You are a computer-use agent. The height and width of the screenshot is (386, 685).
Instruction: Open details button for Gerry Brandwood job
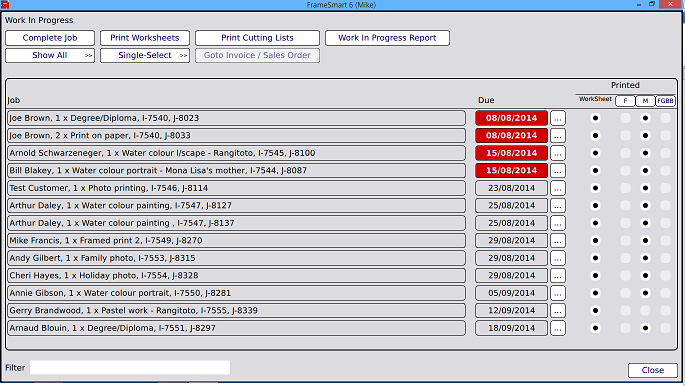[x=558, y=310]
